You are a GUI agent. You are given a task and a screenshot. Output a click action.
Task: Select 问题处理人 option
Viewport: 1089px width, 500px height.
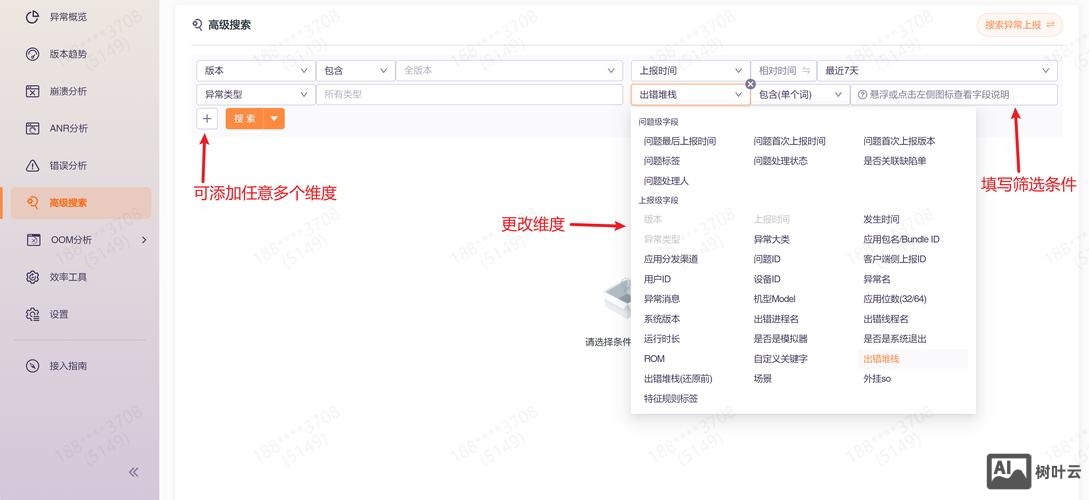(665, 181)
